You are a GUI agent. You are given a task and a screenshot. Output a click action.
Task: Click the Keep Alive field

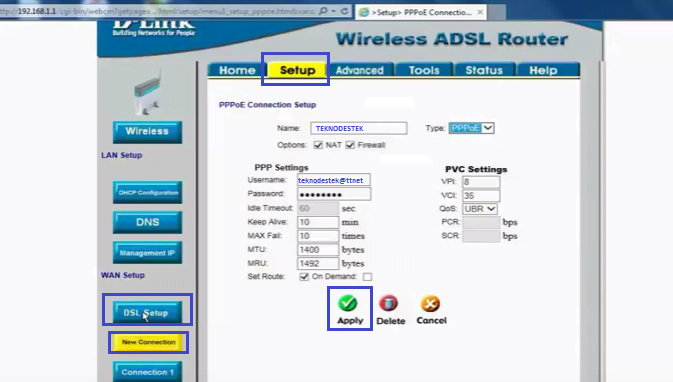318,222
